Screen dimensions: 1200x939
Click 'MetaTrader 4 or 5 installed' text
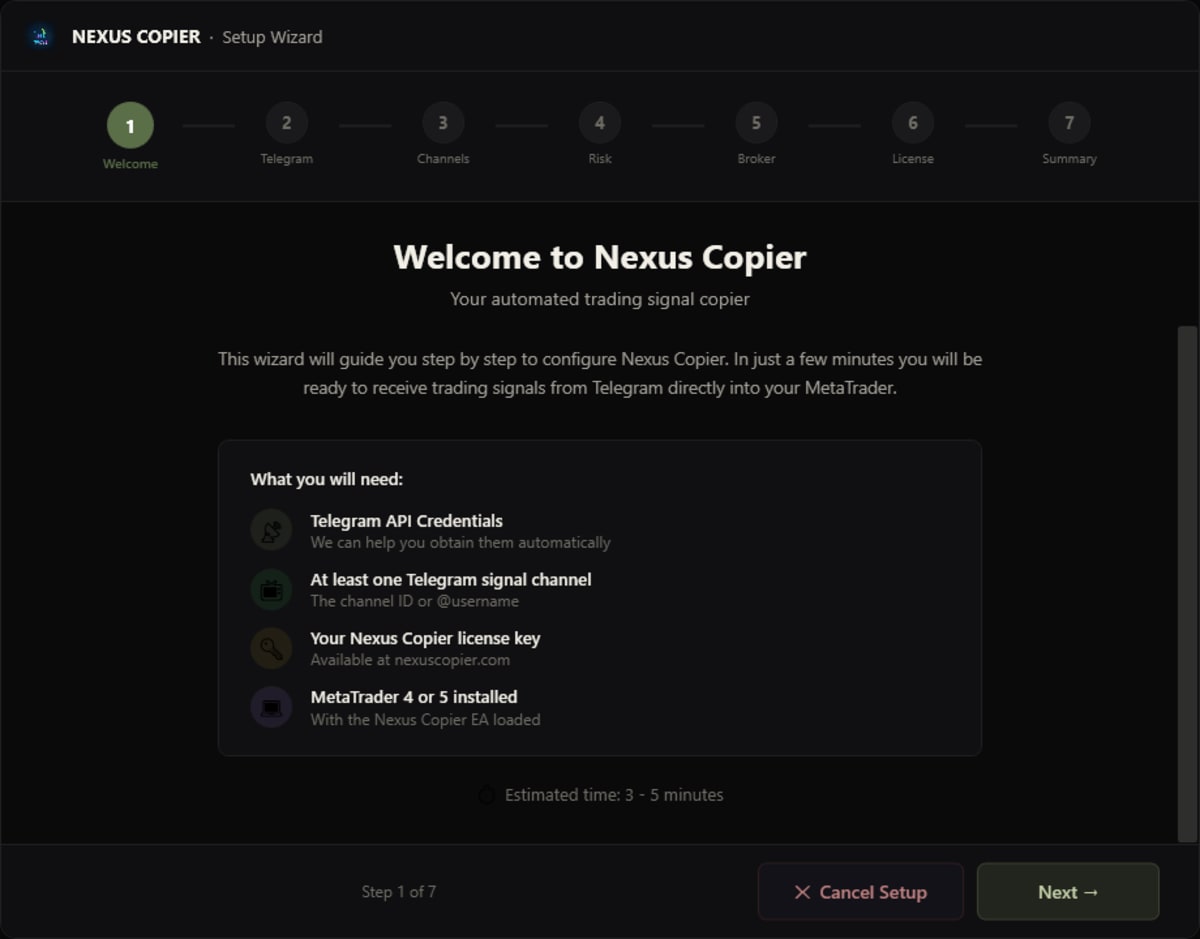pyautogui.click(x=414, y=697)
